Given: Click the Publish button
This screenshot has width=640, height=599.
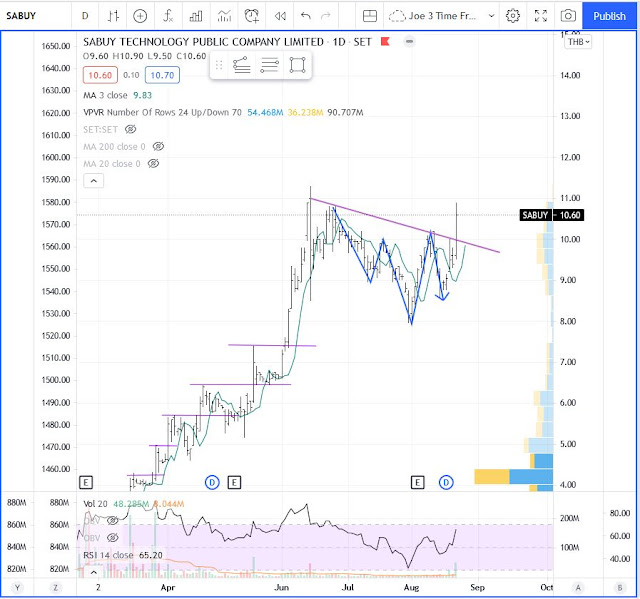Looking at the screenshot, I should pyautogui.click(x=609, y=16).
